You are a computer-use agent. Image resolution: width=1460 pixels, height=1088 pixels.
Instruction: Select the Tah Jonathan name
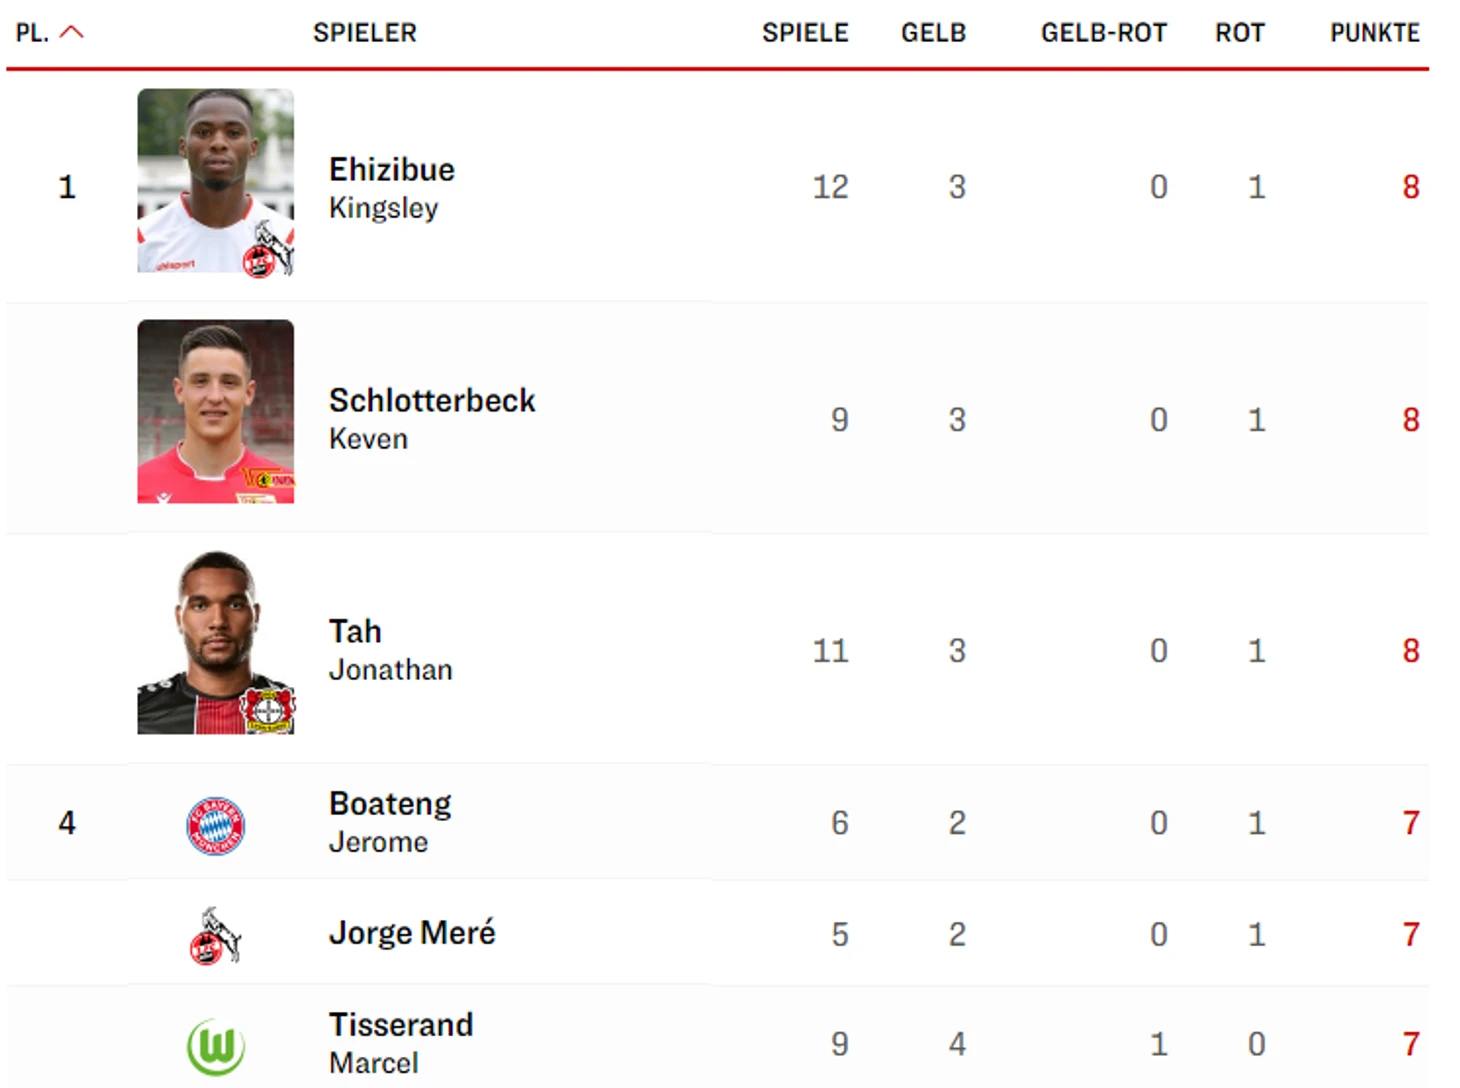point(391,650)
